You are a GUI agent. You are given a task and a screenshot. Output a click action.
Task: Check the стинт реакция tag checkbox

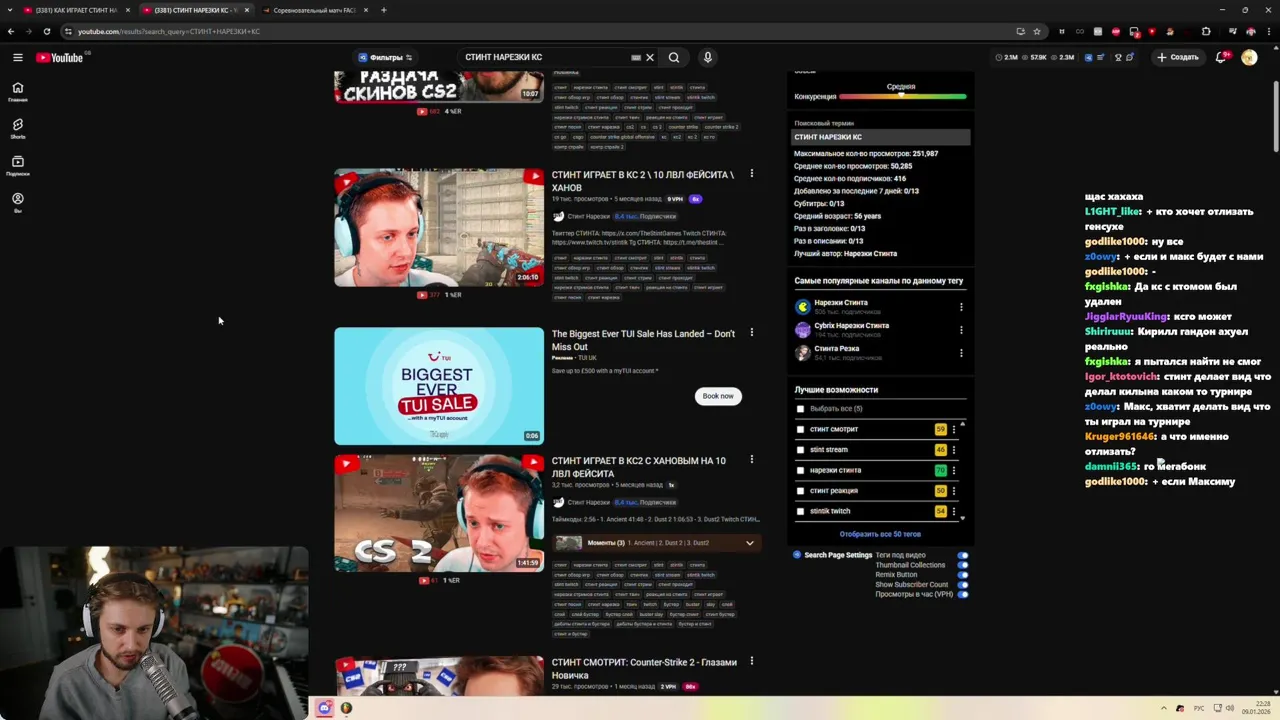tap(800, 491)
